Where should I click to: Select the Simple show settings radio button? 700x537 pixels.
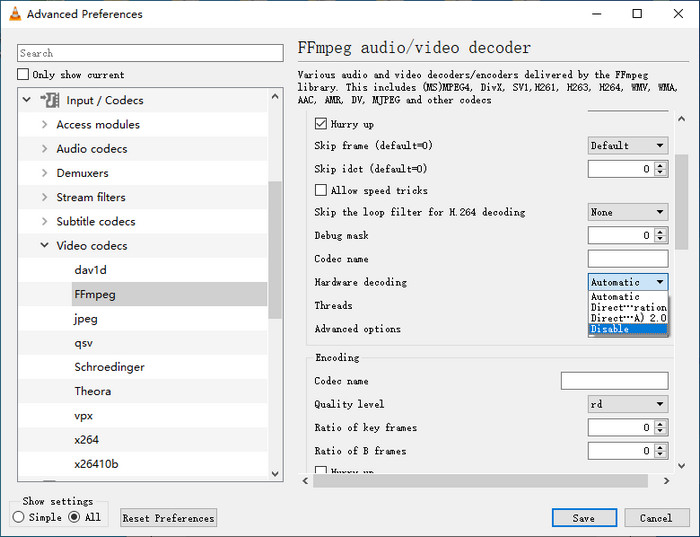[18, 517]
